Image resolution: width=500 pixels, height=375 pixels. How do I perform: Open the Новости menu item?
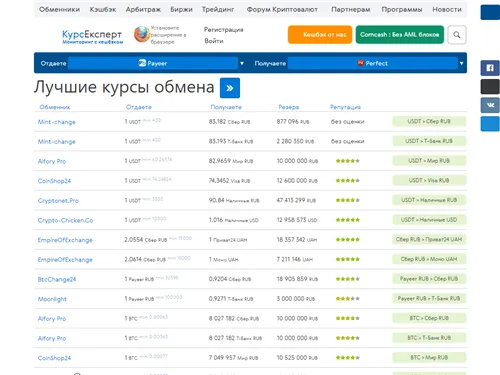point(447,9)
